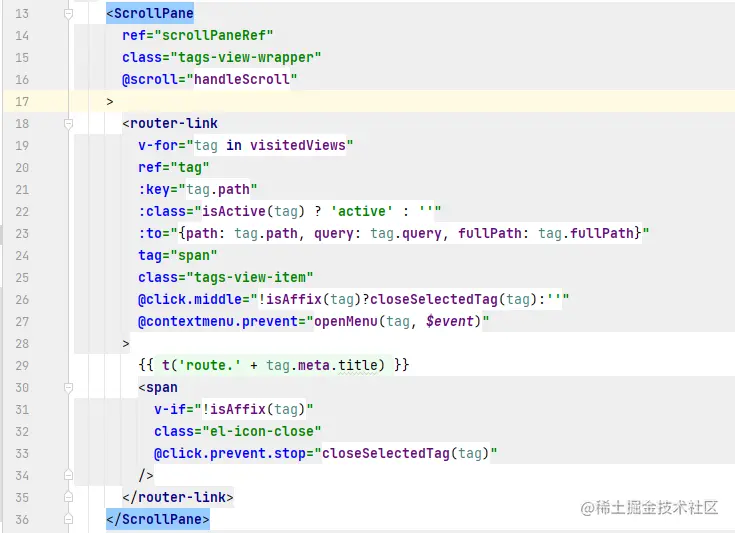
Task: Click the fold end marker at line 36
Action: click(x=68, y=519)
